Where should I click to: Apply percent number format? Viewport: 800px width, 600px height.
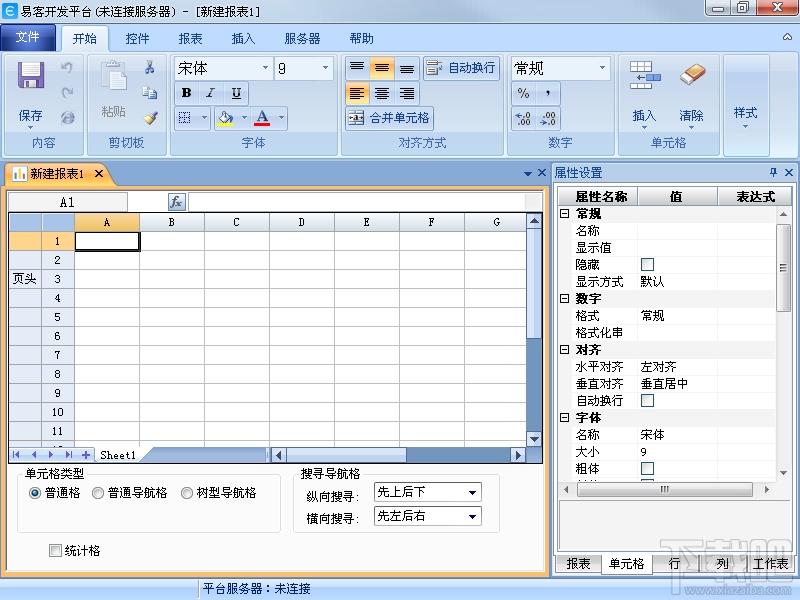[523, 93]
